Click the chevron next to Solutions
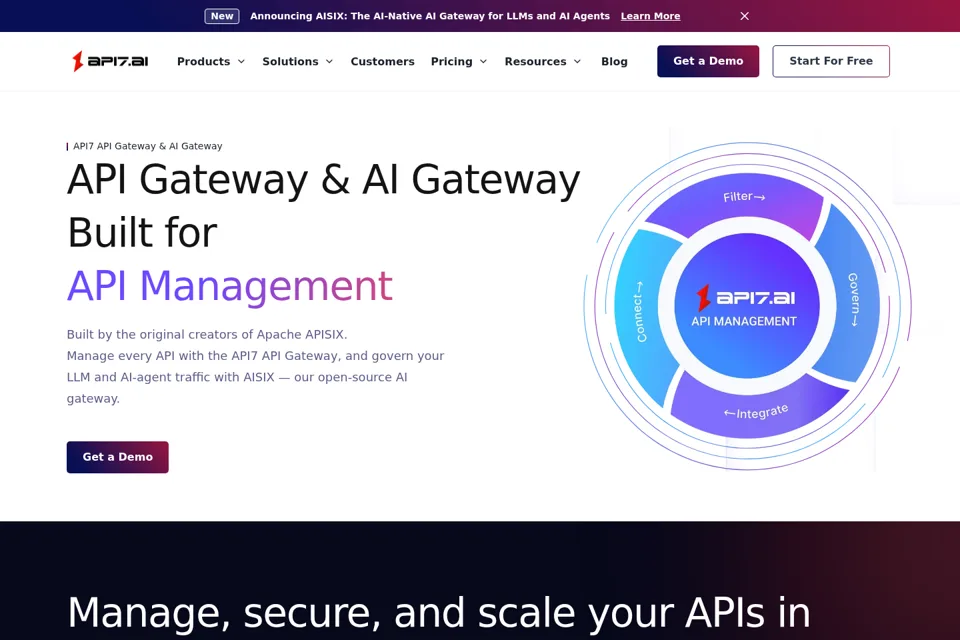The height and width of the screenshot is (640, 960). coord(329,61)
